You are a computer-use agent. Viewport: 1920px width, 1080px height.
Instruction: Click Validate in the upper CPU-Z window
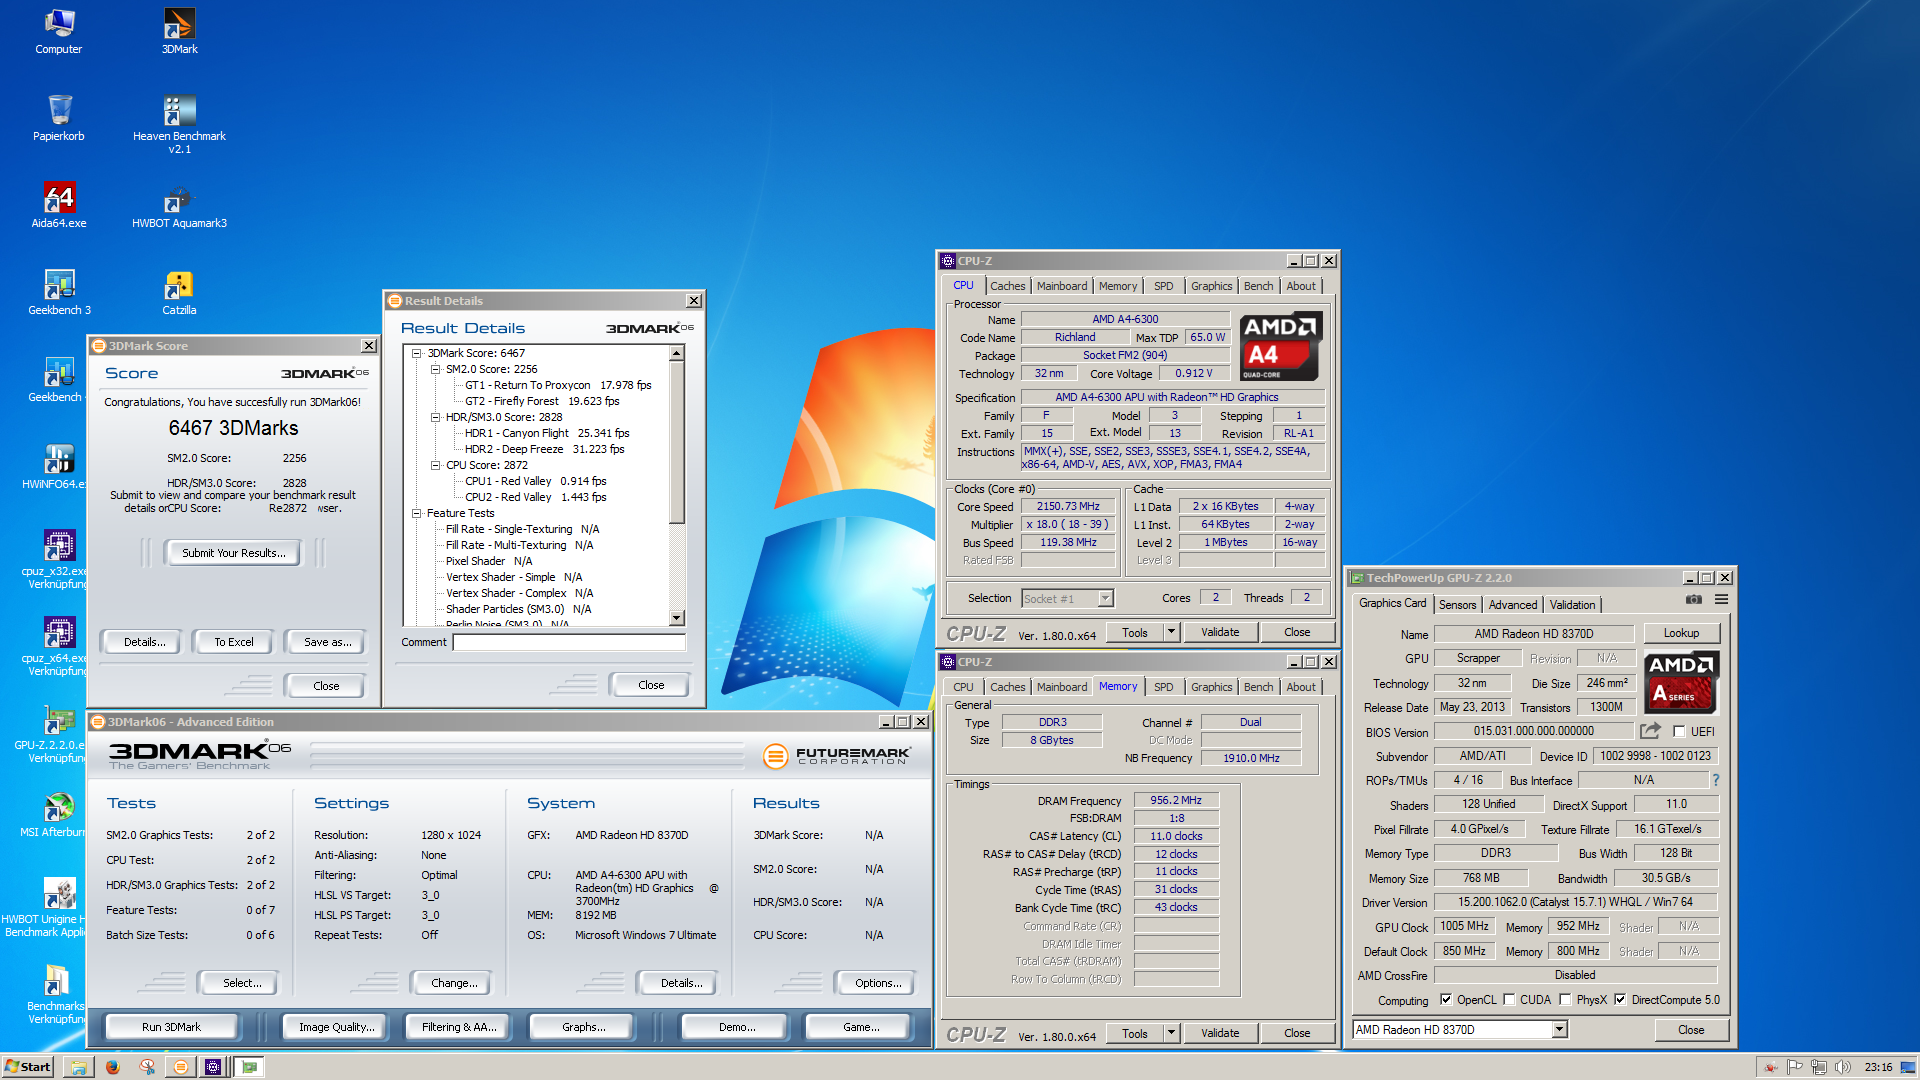[1220, 632]
